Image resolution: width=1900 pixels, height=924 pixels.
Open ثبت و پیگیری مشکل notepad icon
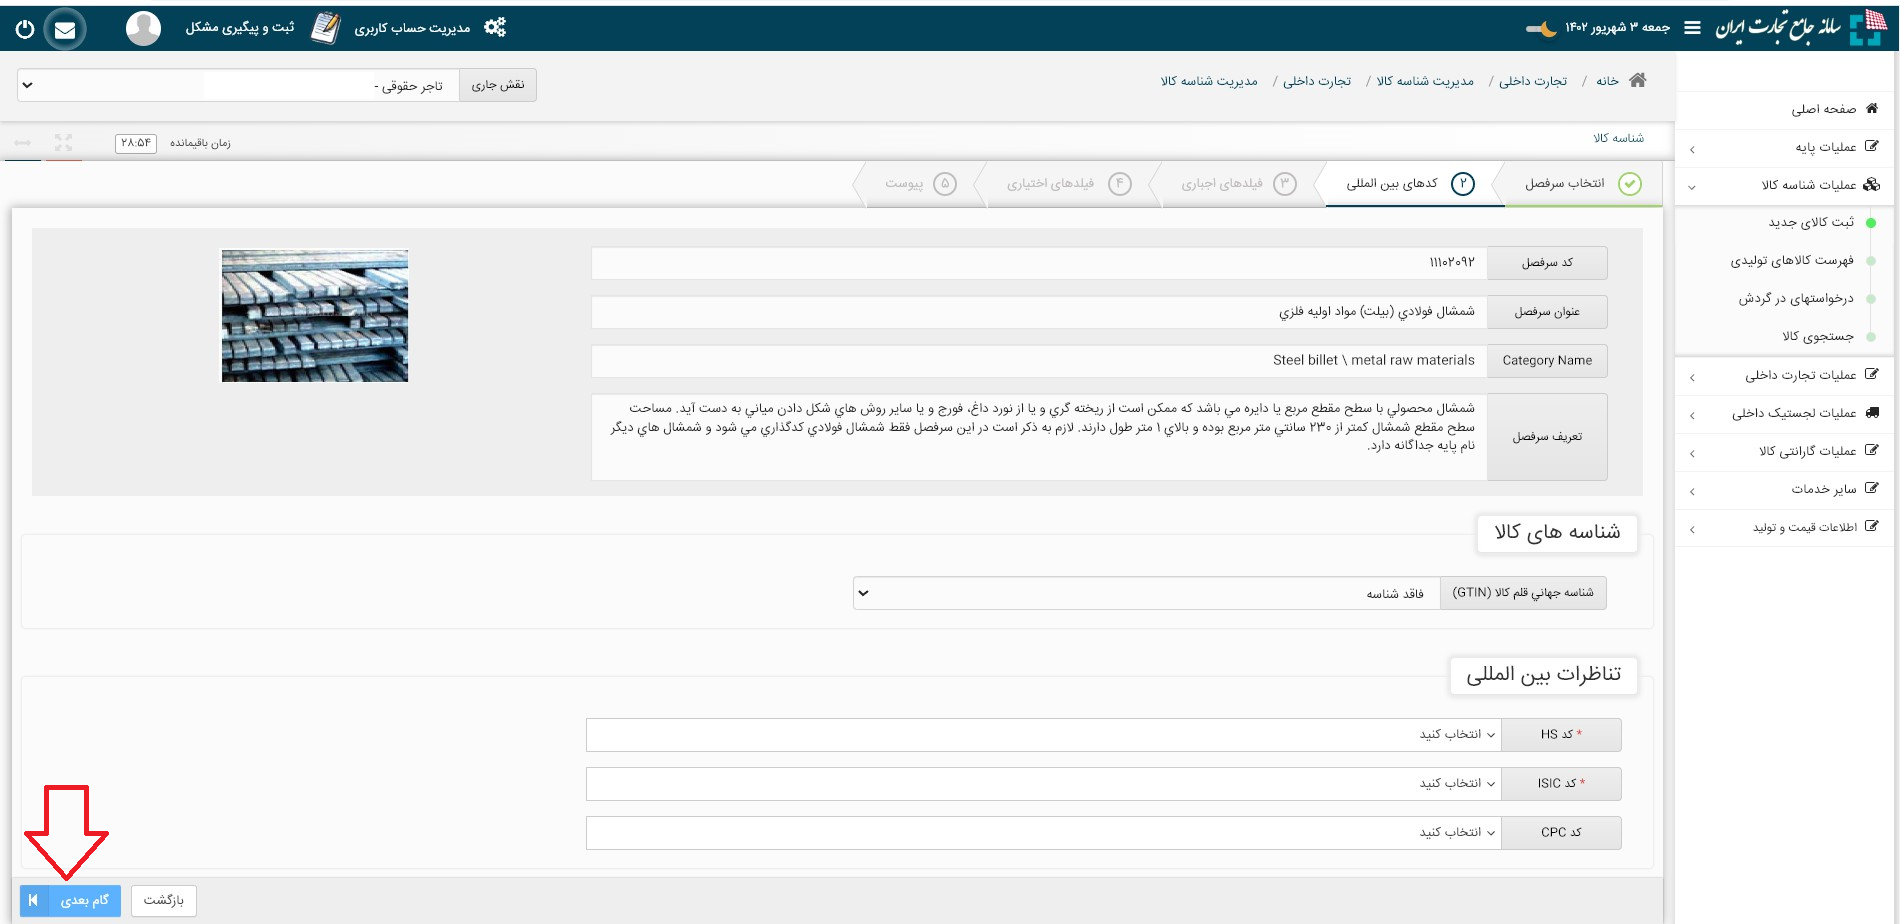tap(325, 28)
